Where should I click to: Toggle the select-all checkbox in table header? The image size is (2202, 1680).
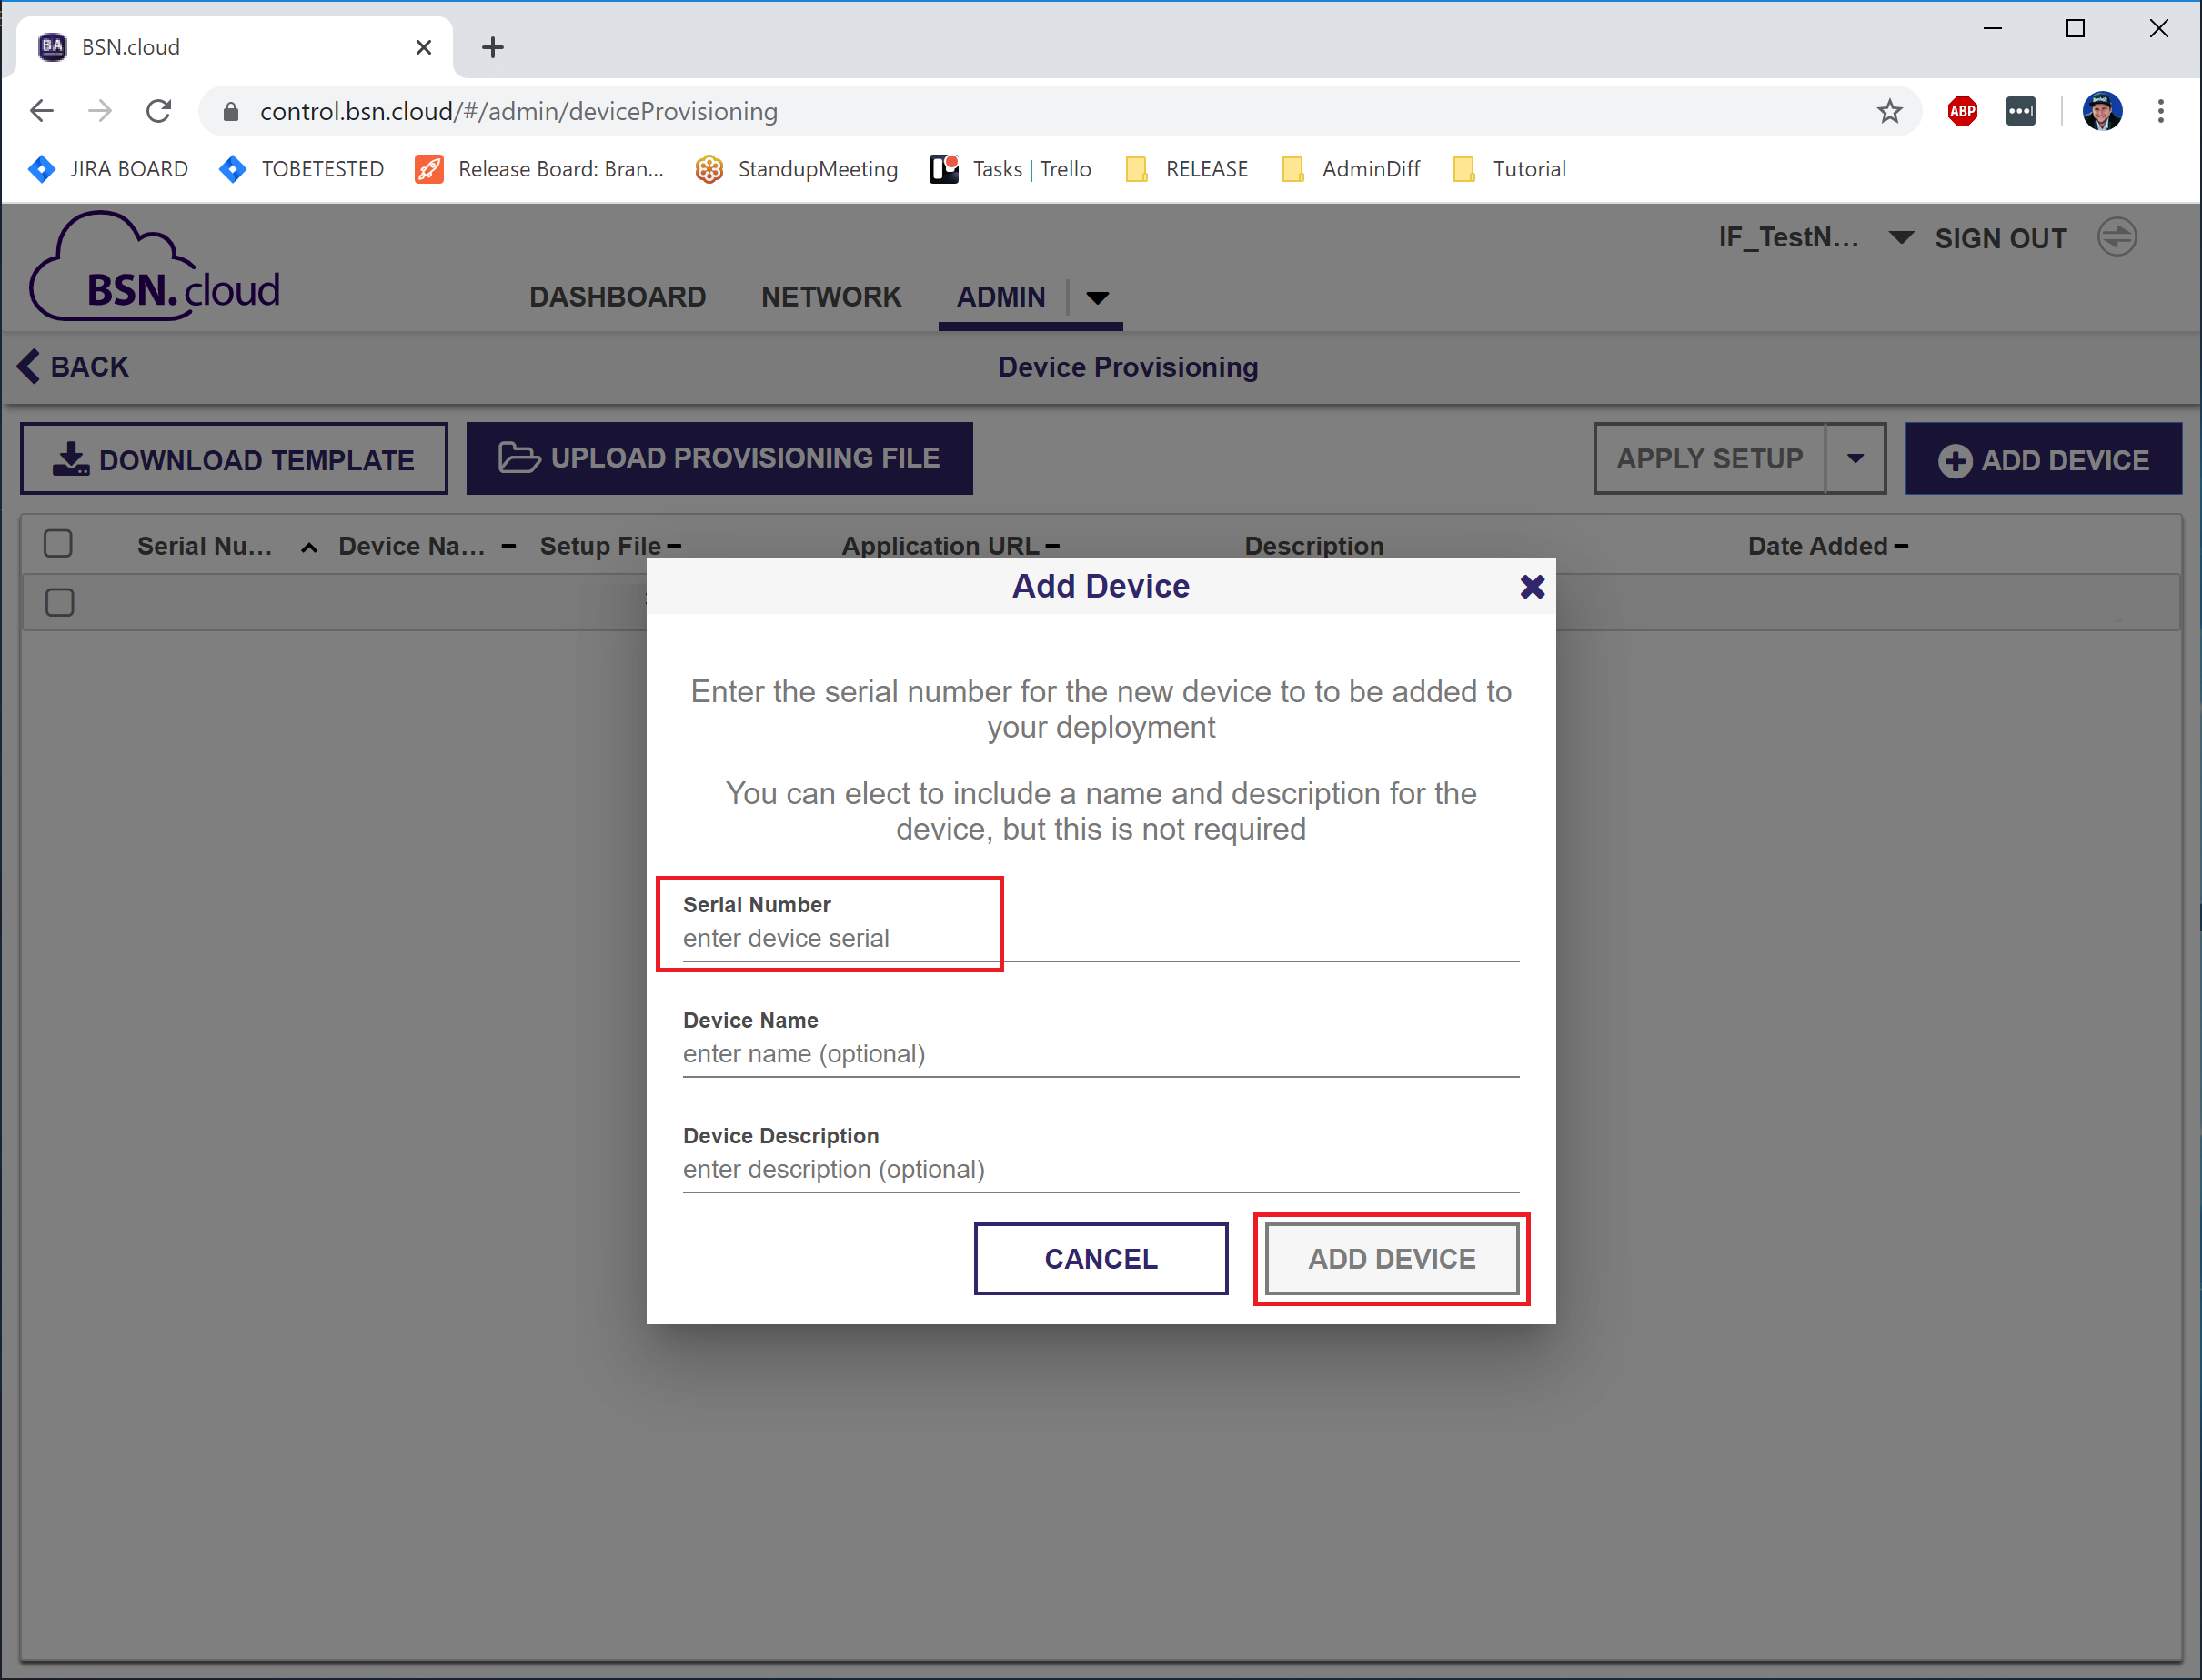click(59, 544)
